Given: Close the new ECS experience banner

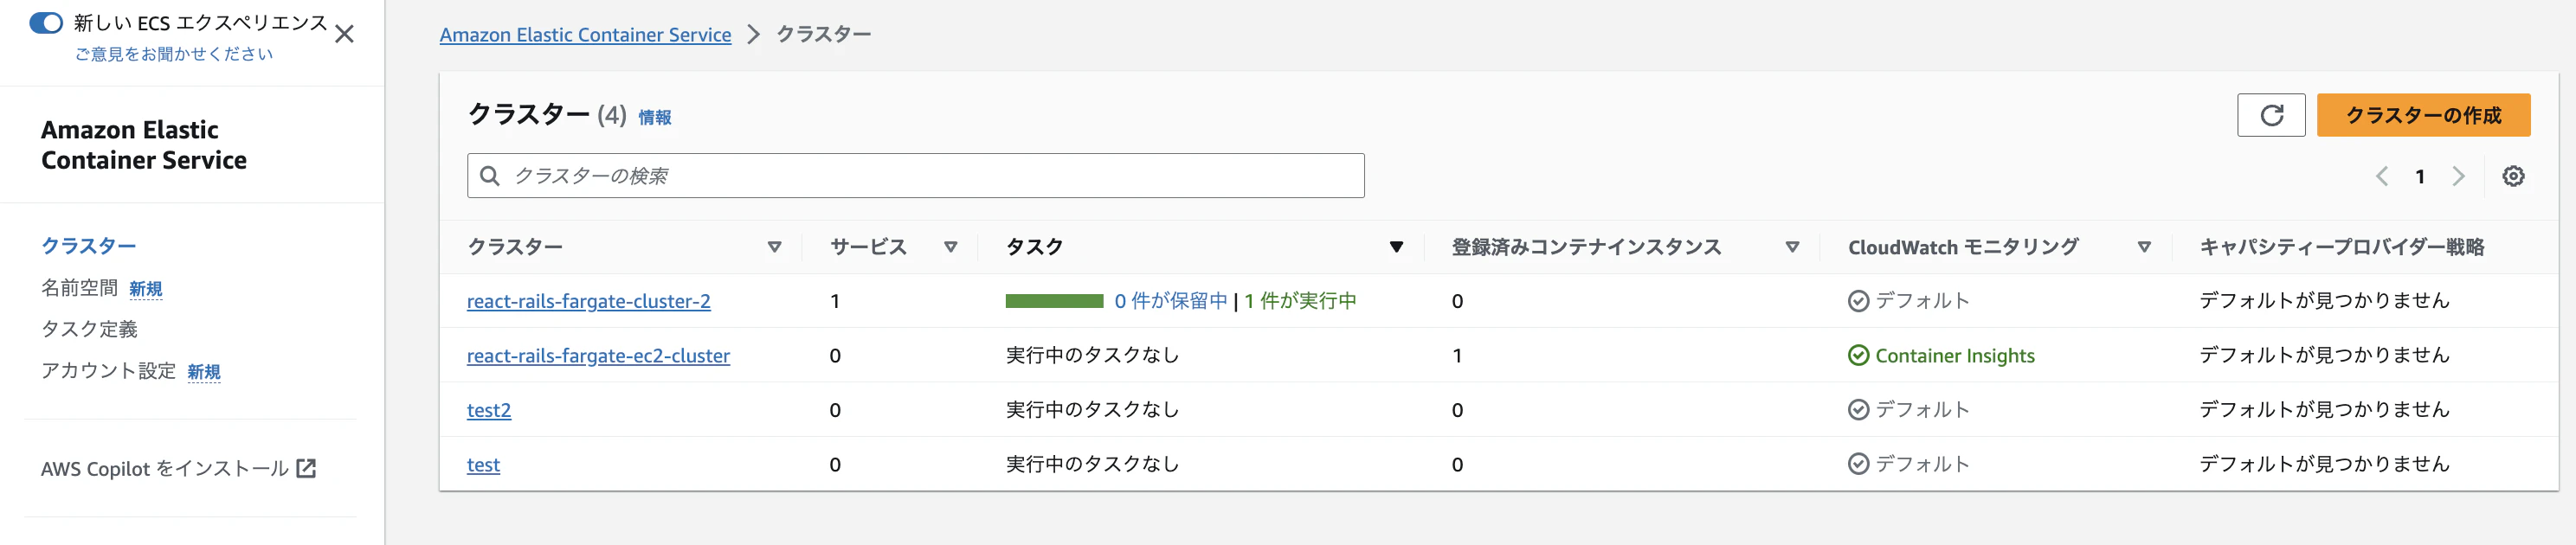Looking at the screenshot, I should tap(344, 34).
